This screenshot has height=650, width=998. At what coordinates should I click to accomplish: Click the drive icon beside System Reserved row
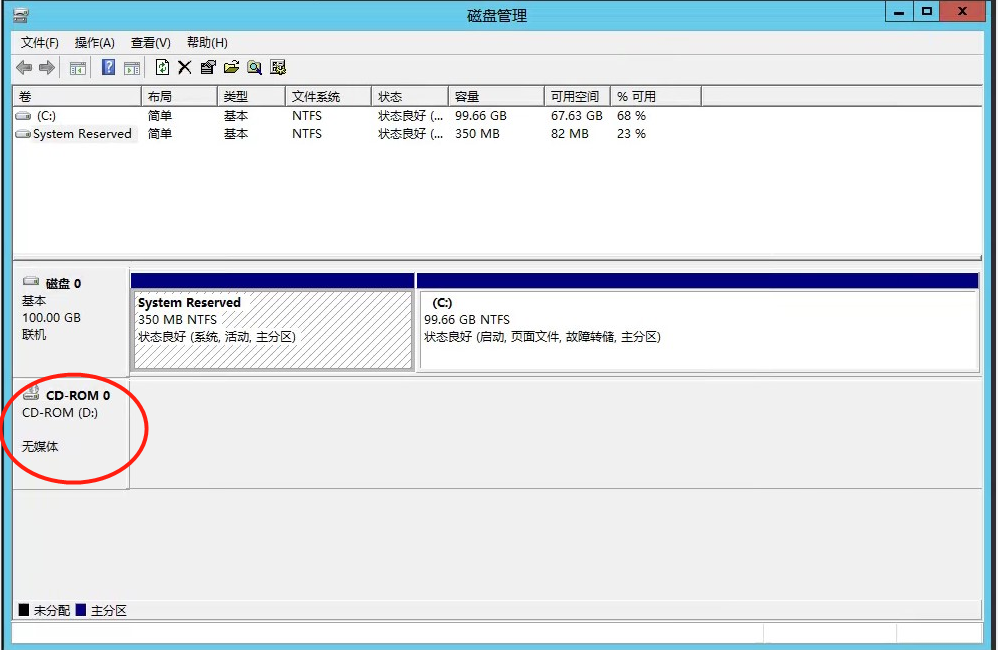click(24, 134)
